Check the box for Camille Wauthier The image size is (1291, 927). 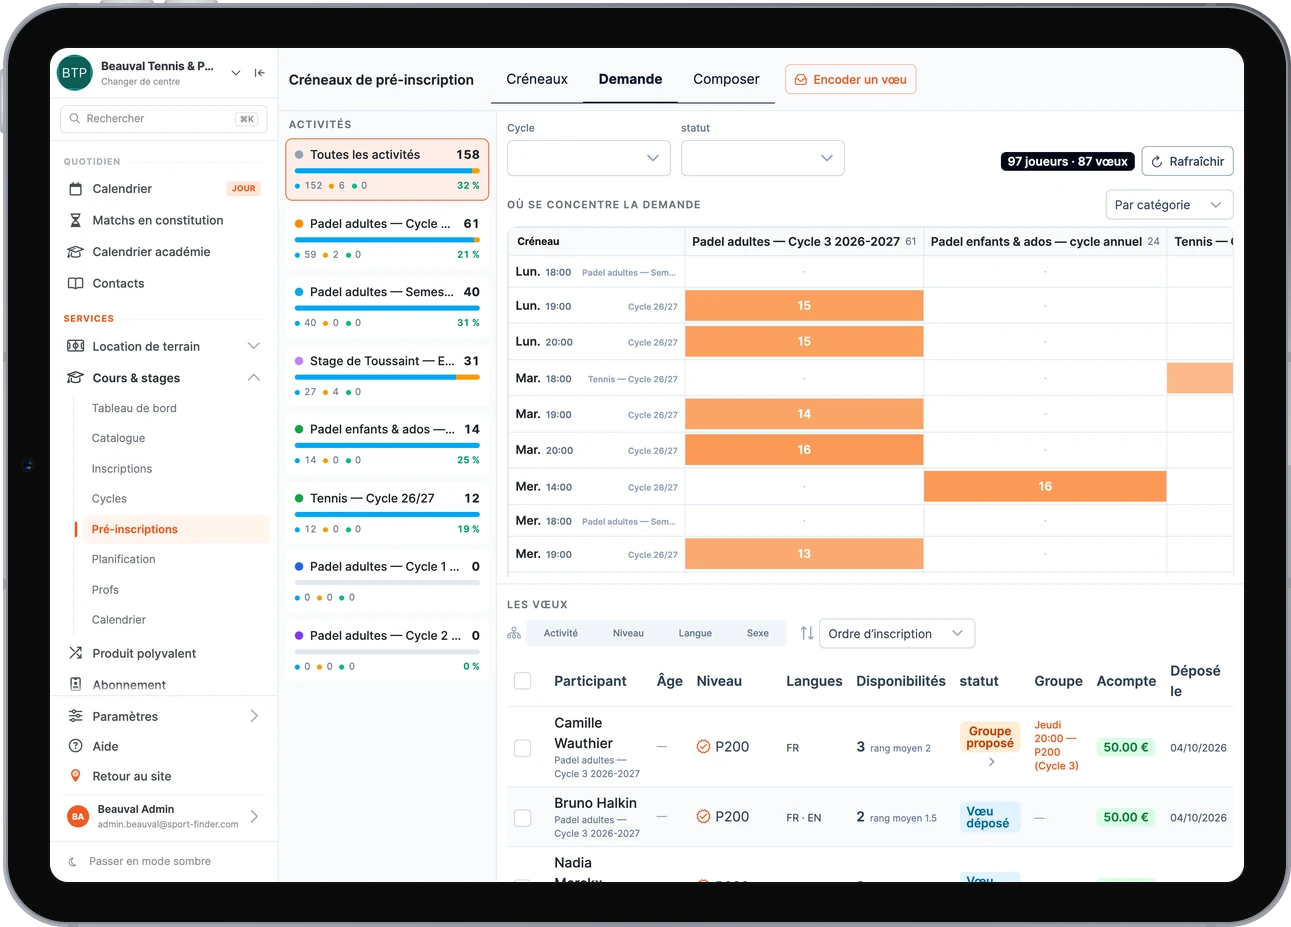[x=522, y=748]
